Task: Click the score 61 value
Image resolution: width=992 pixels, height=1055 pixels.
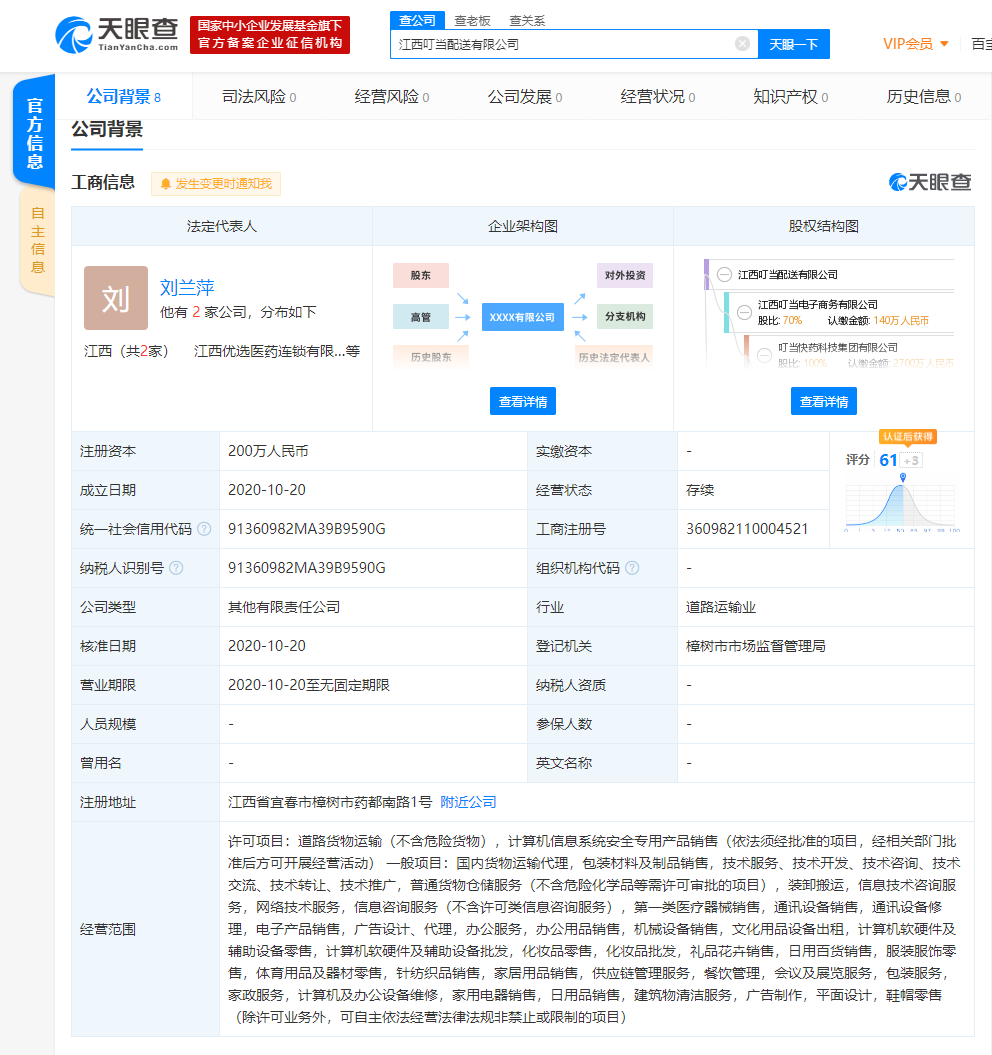Action: point(888,460)
